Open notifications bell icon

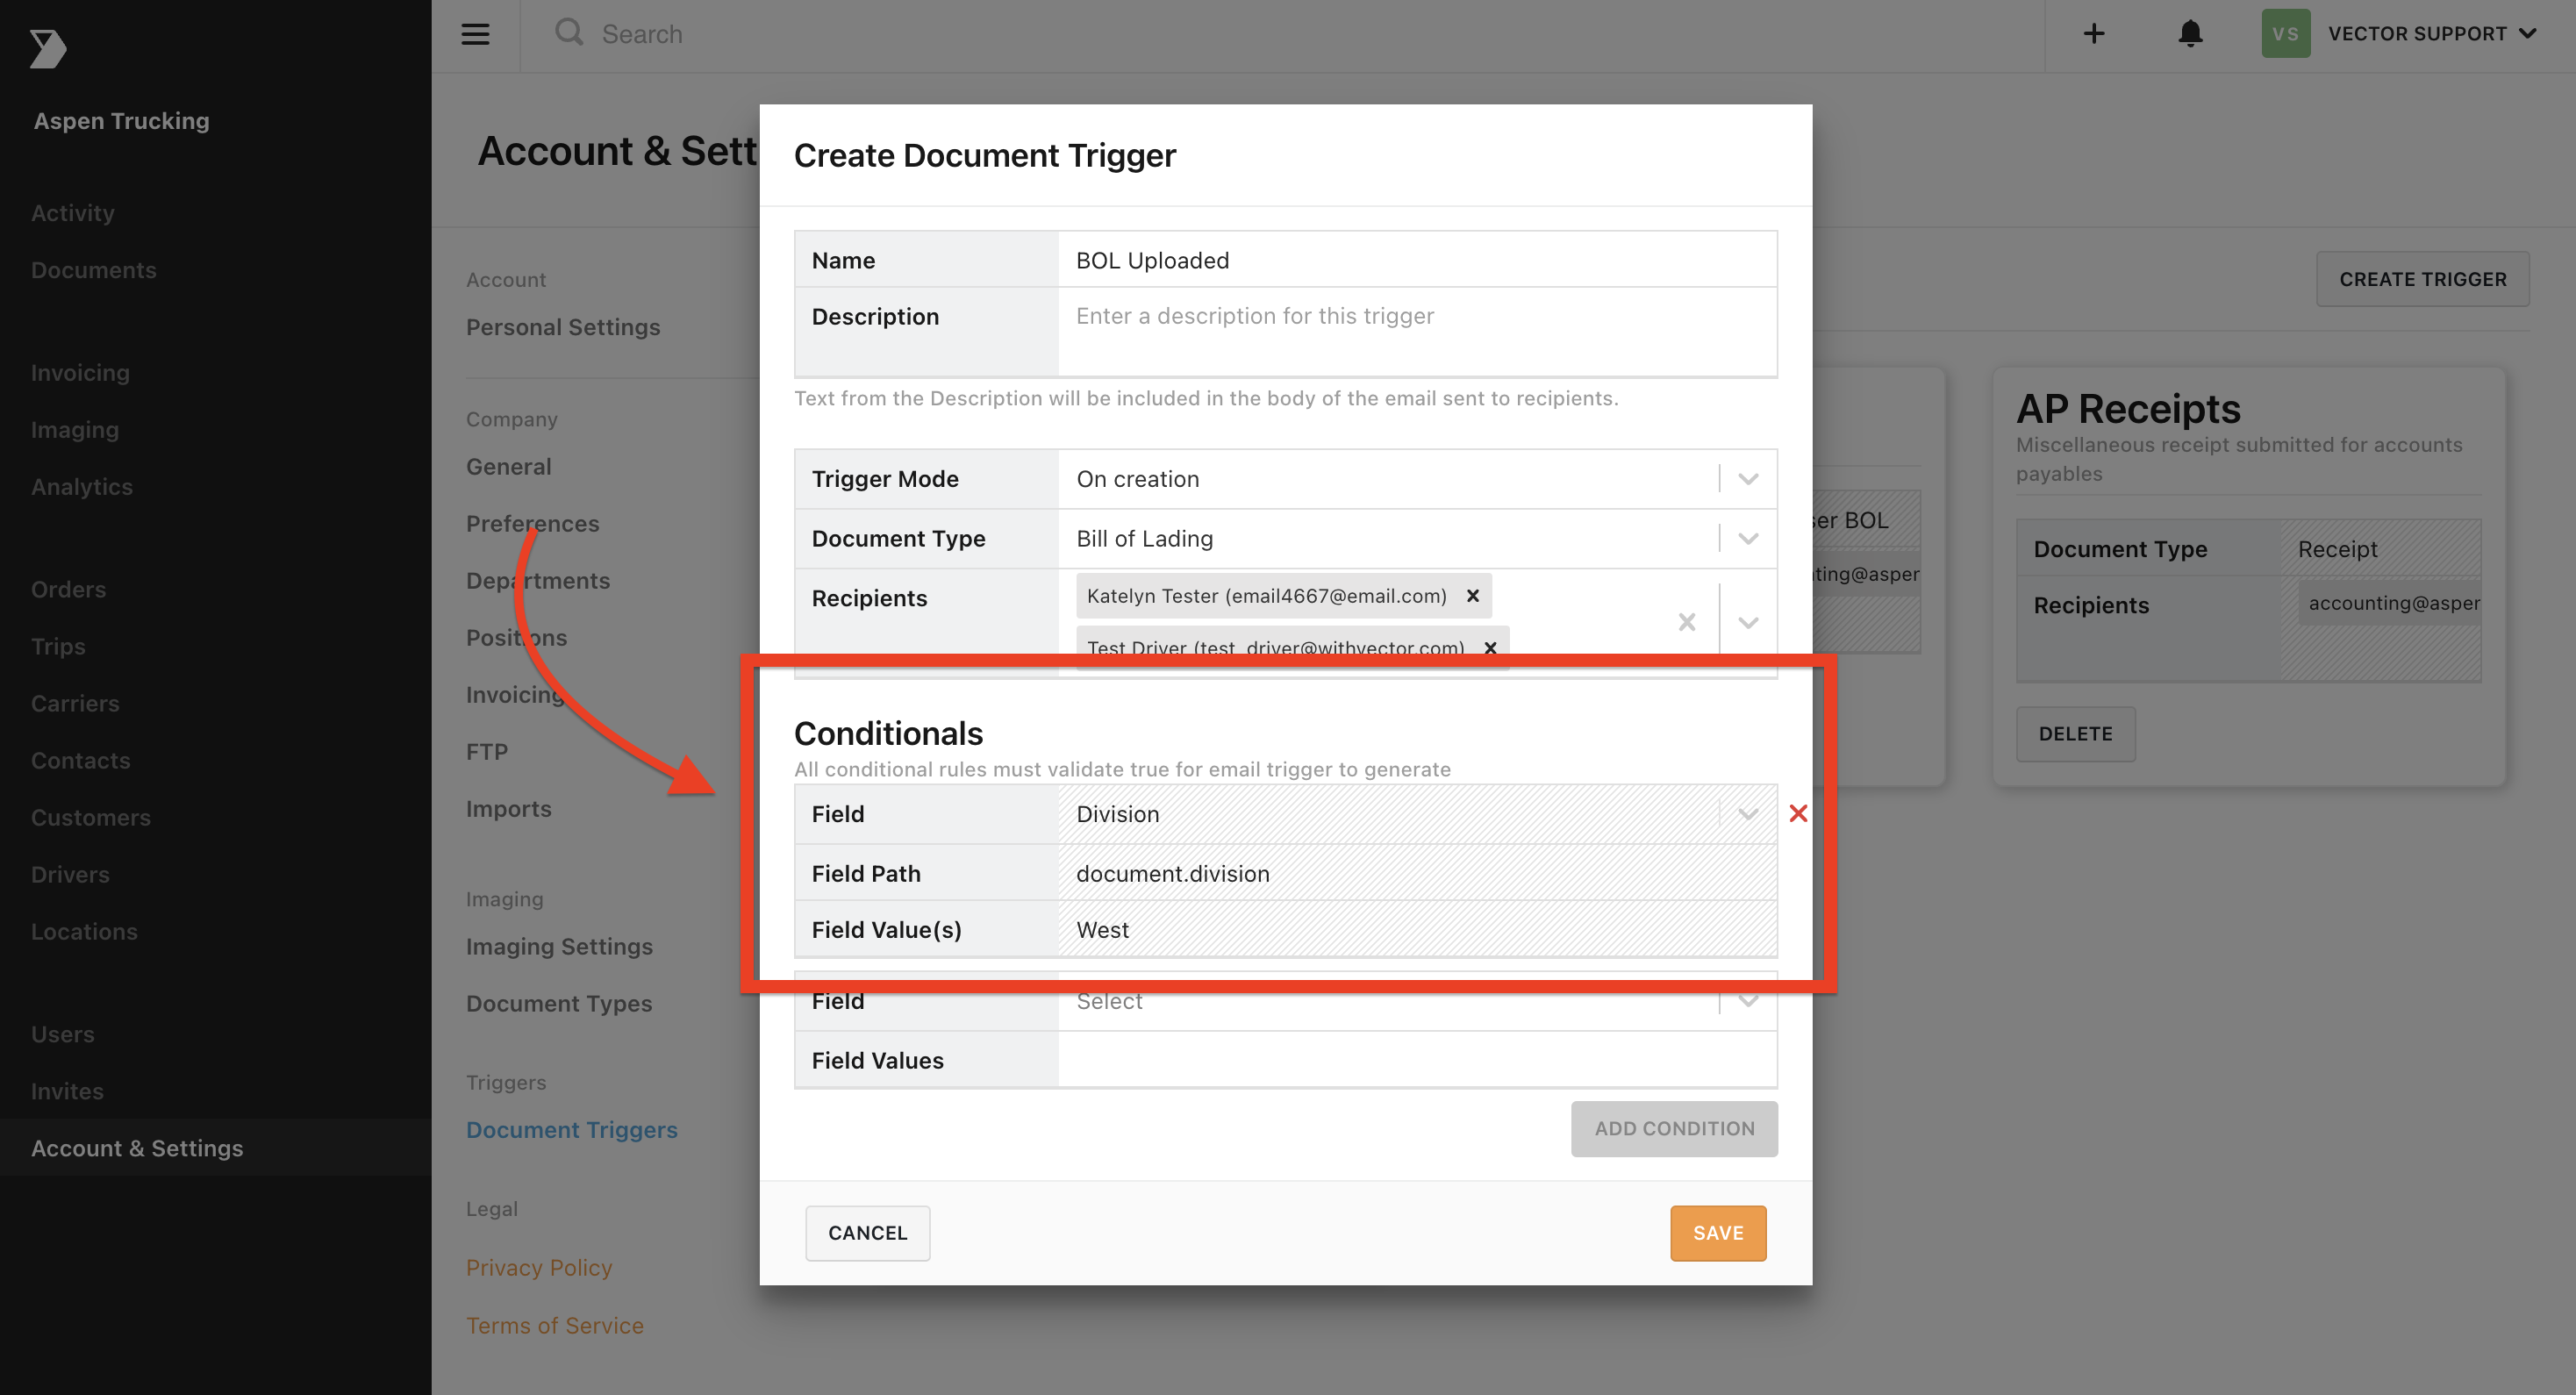coord(2190,34)
